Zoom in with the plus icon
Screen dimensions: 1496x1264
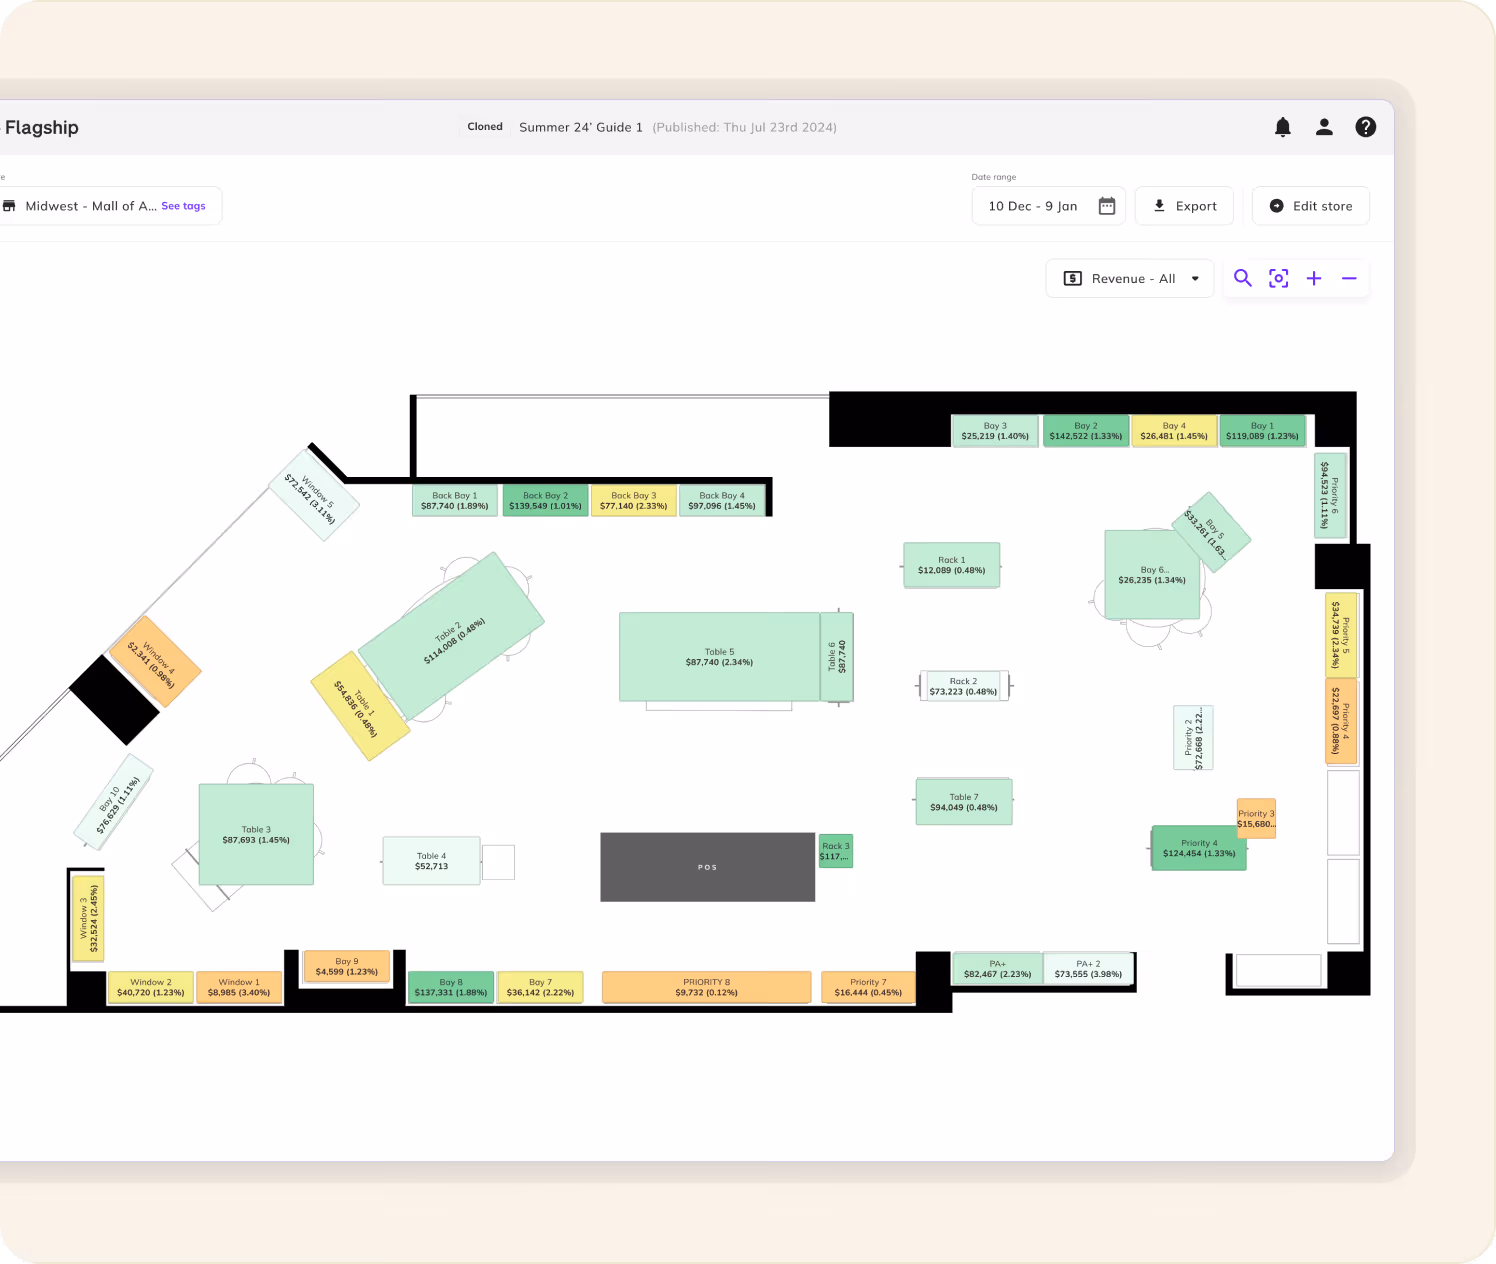(1314, 278)
